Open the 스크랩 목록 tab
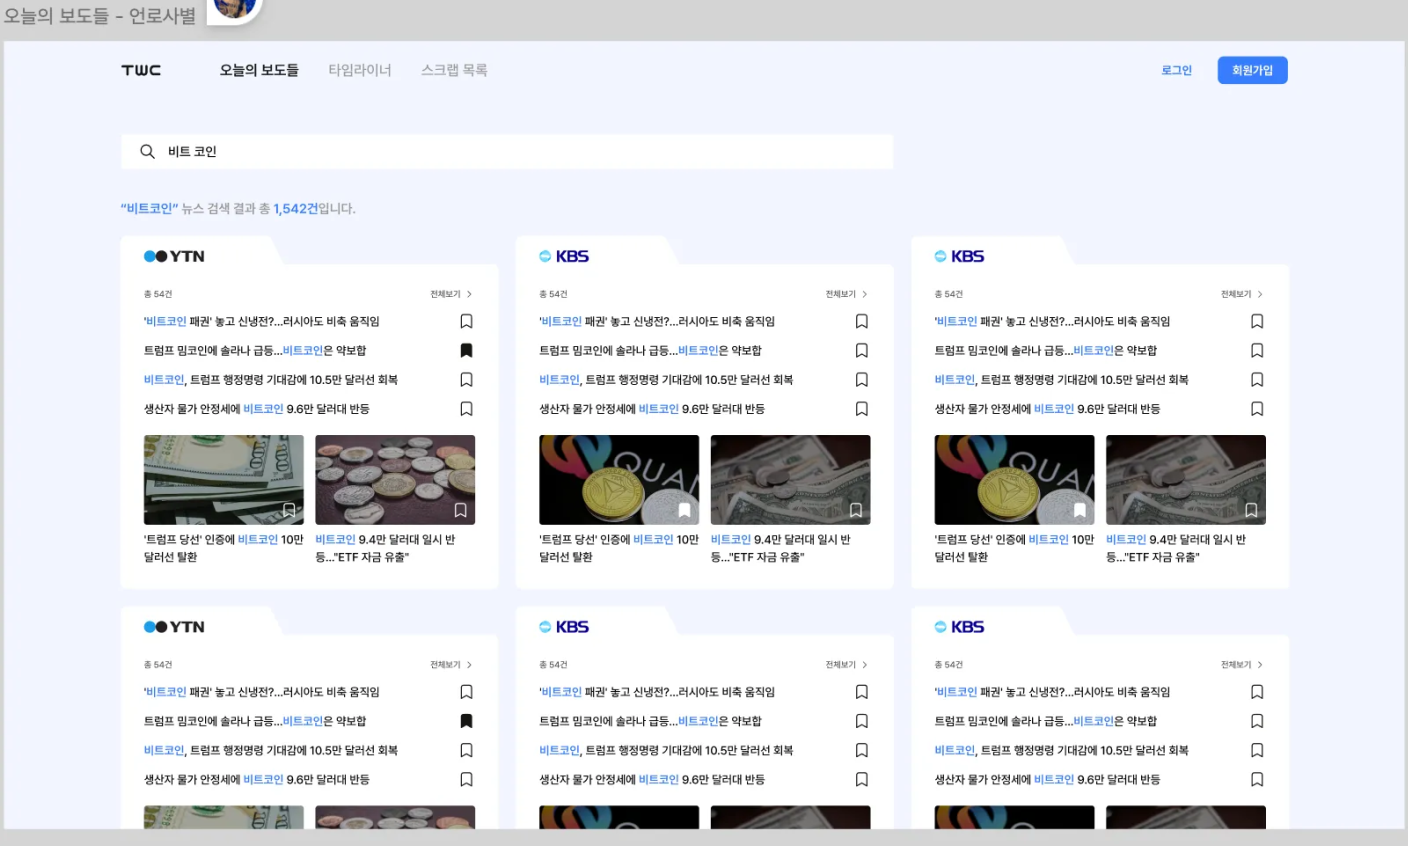The width and height of the screenshot is (1408, 846). [454, 70]
